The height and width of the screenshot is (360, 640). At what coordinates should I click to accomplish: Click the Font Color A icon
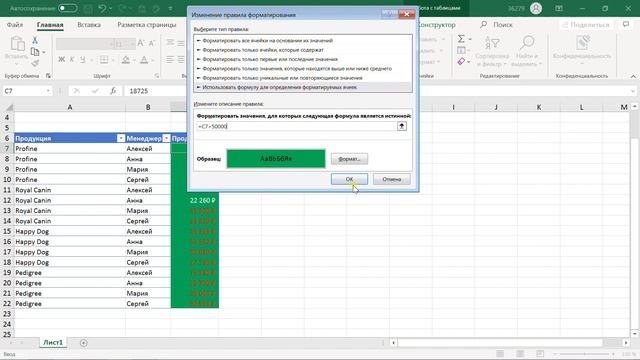click(144, 60)
